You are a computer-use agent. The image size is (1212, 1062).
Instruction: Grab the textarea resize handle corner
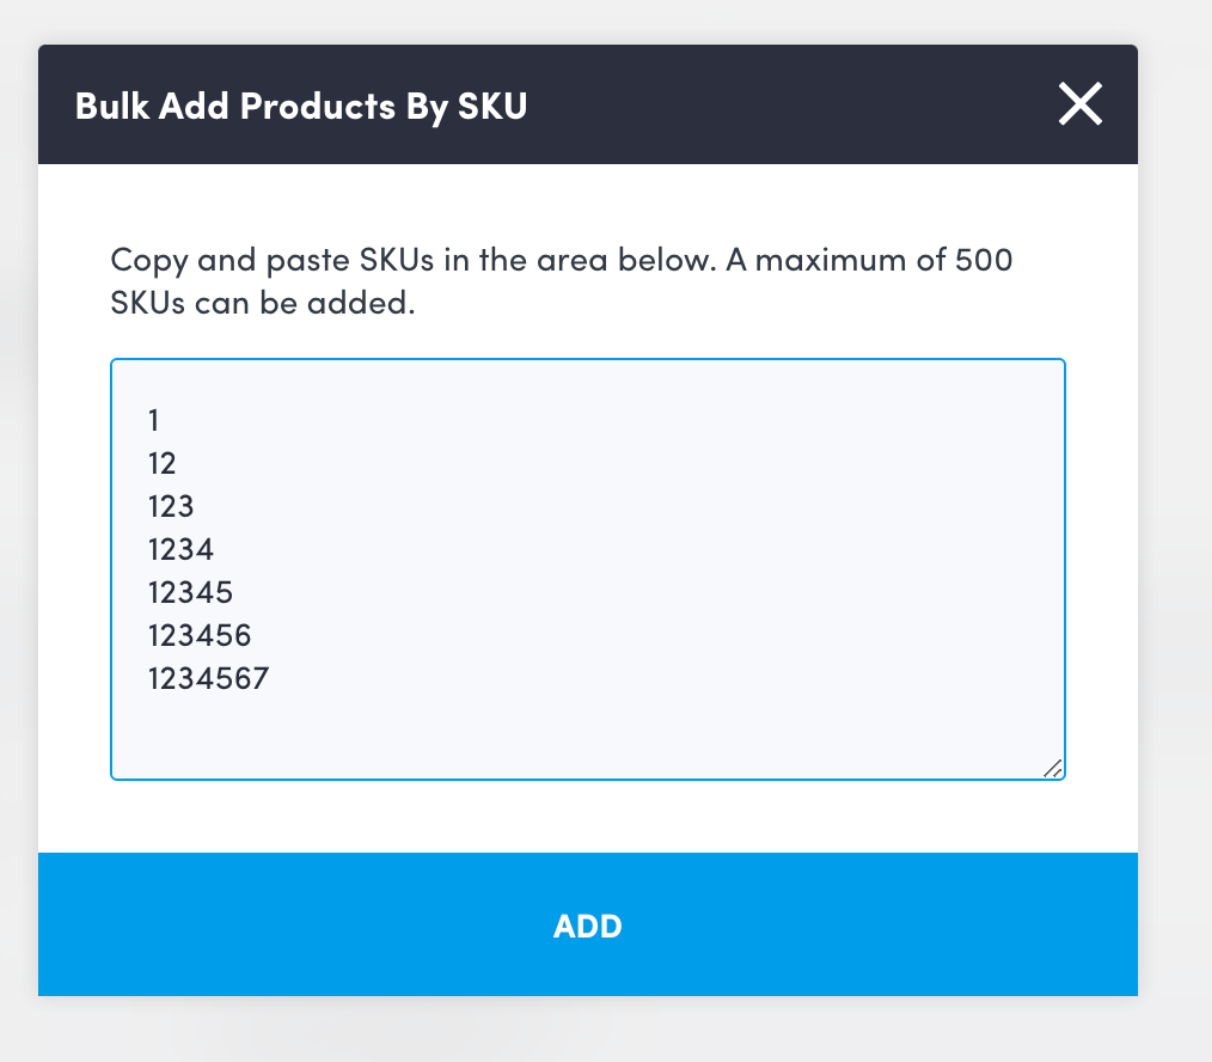[1053, 768]
